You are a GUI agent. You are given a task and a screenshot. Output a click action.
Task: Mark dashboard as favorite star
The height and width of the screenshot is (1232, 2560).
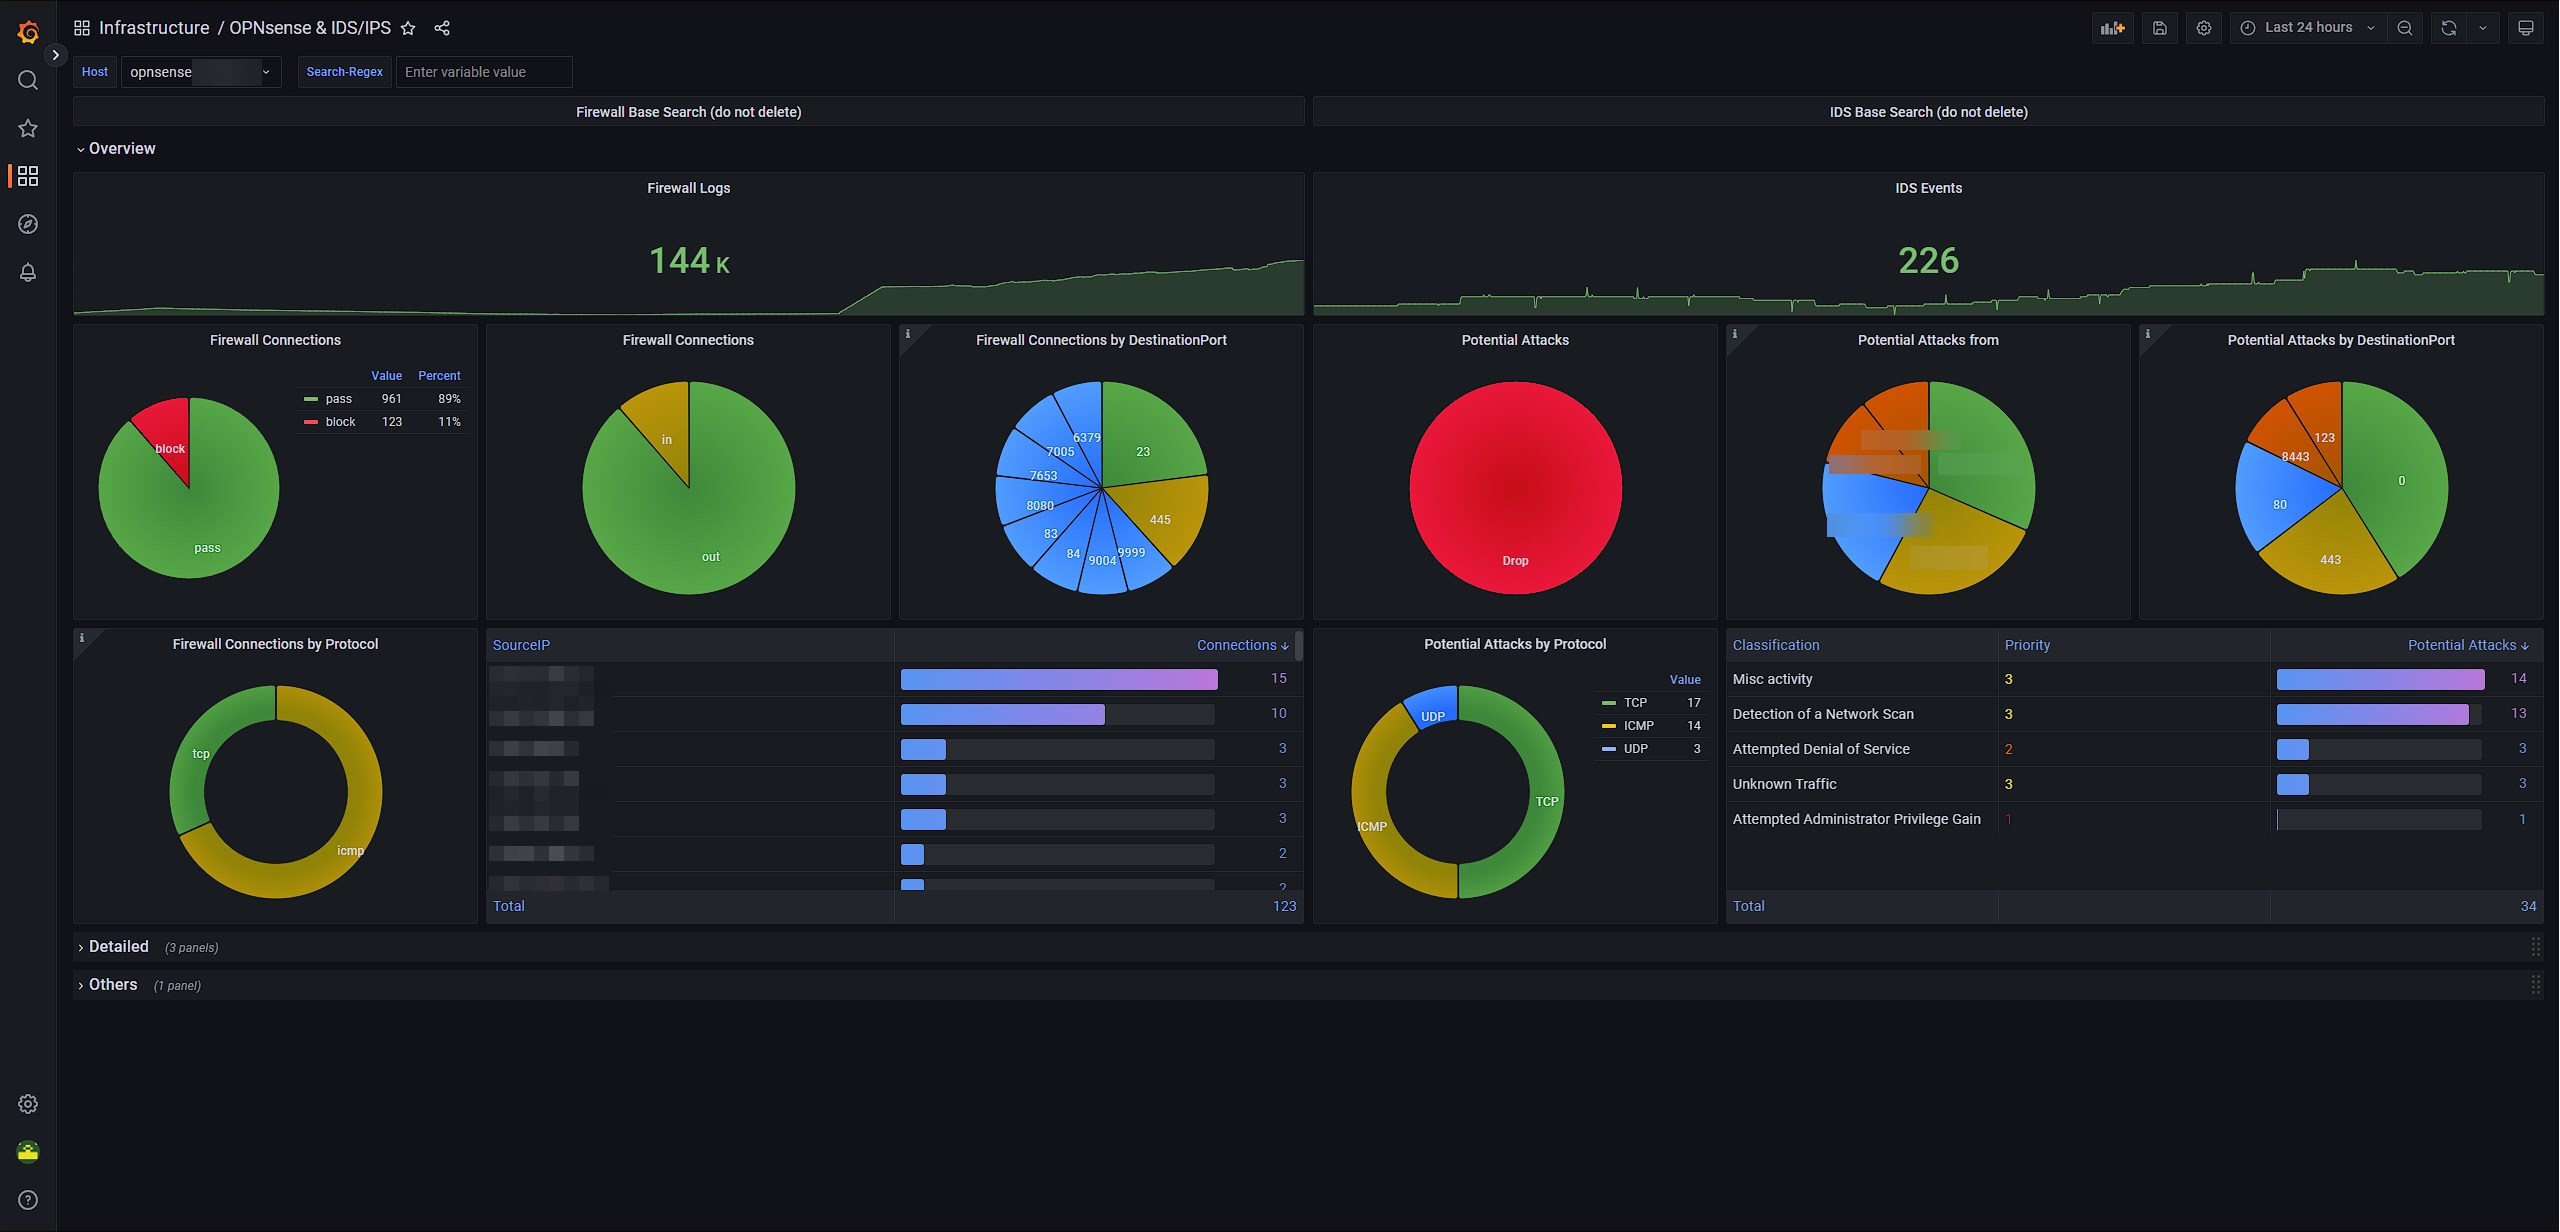point(408,28)
